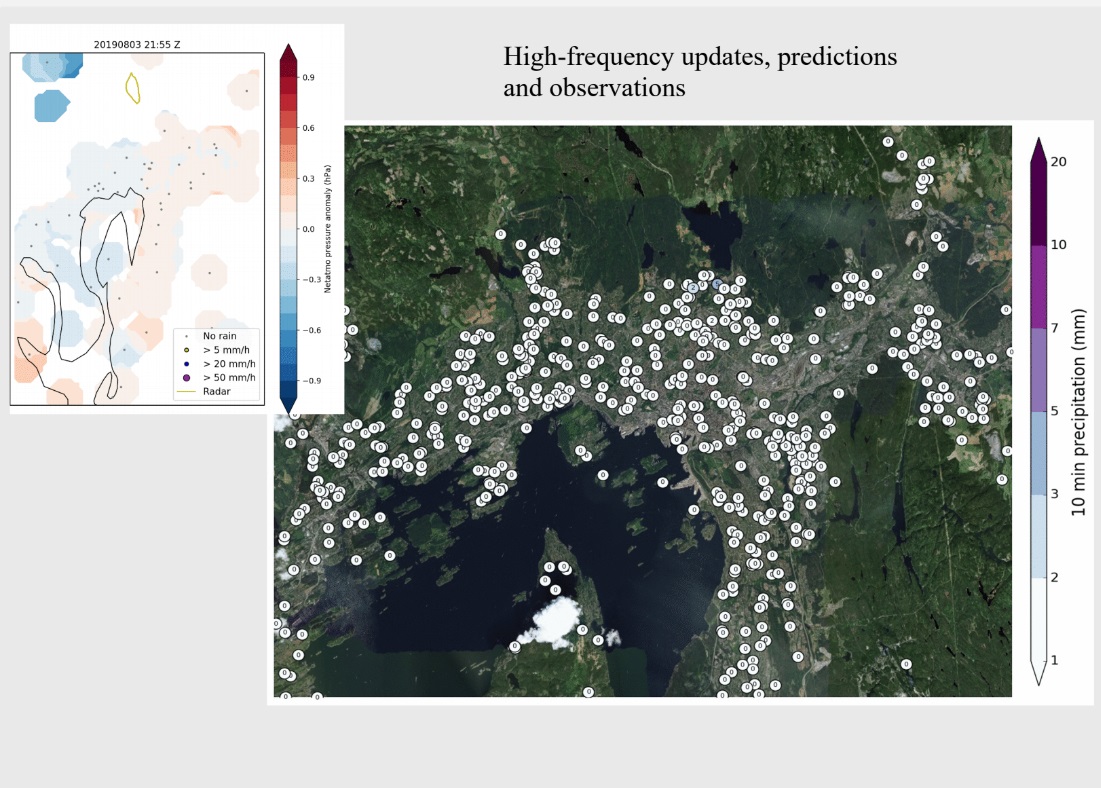This screenshot has width=1101, height=788.
Task: Click the magenta-purple 7–10 mm colorbar segment
Action: [1039, 286]
